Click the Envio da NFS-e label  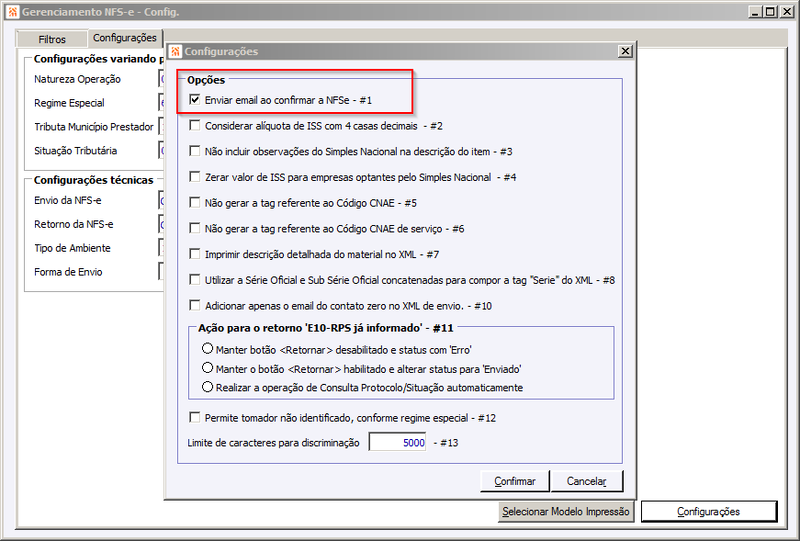[68, 200]
